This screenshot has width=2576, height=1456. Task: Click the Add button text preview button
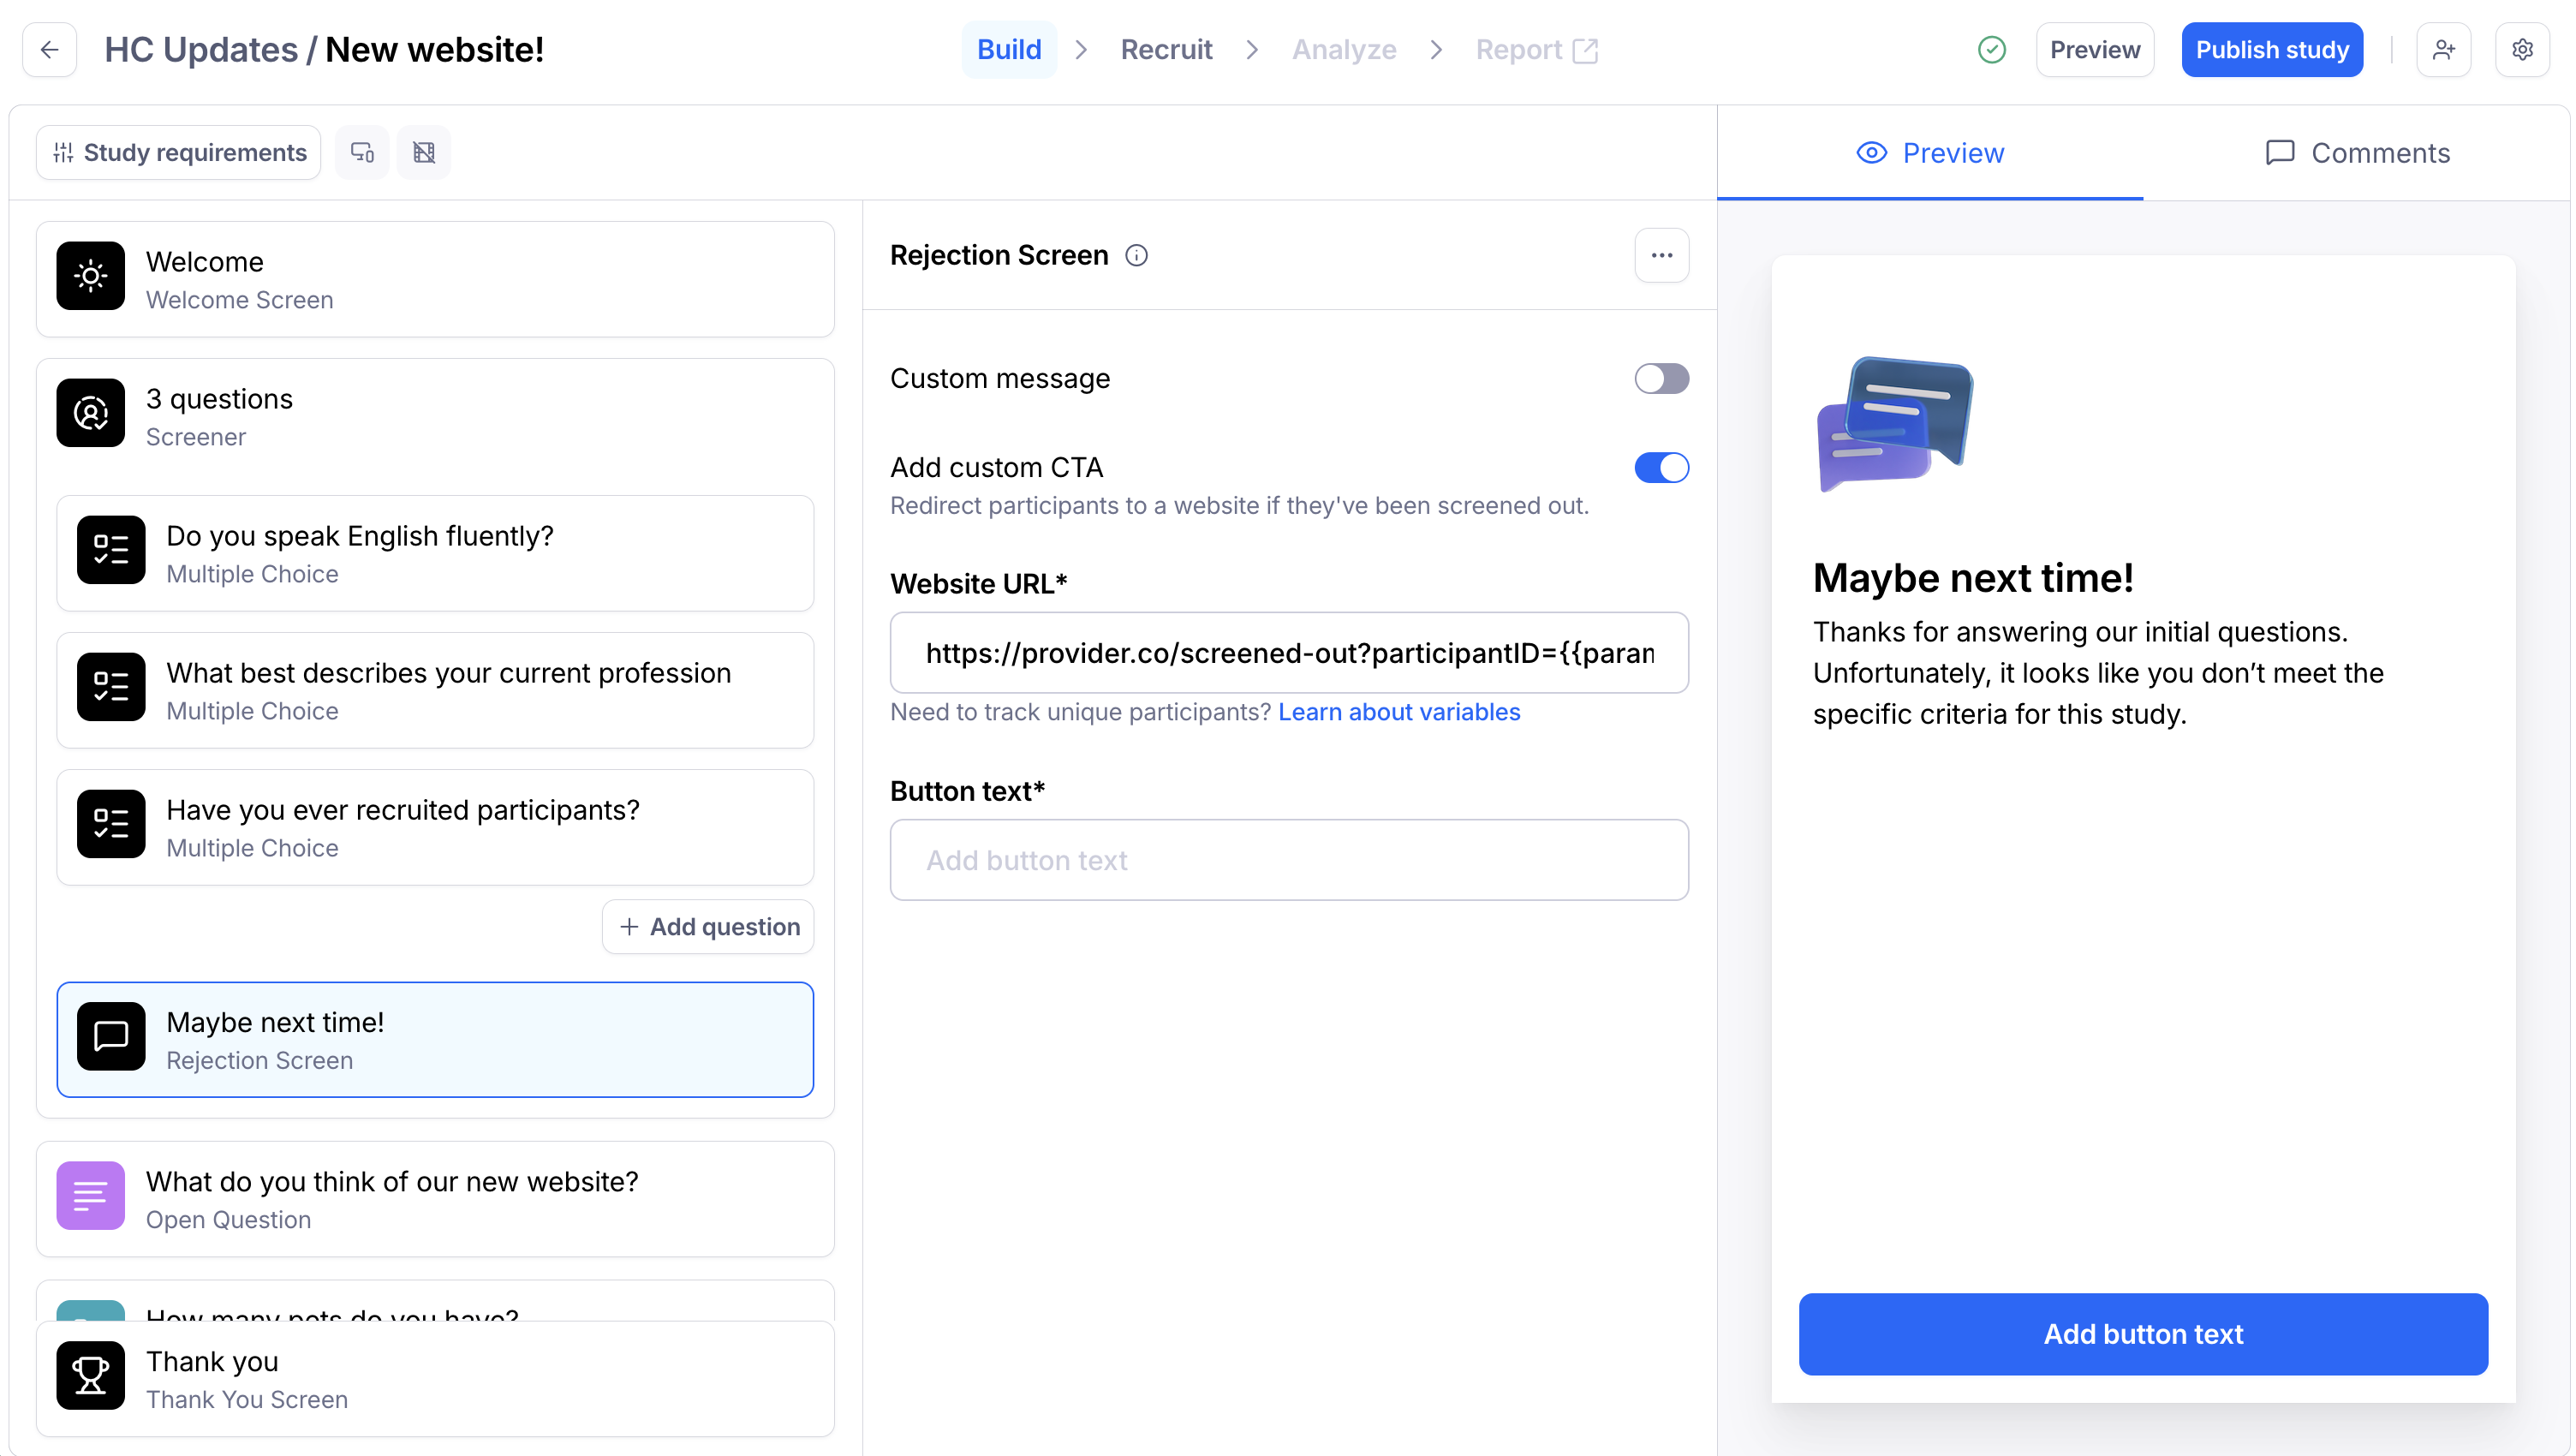point(2143,1334)
